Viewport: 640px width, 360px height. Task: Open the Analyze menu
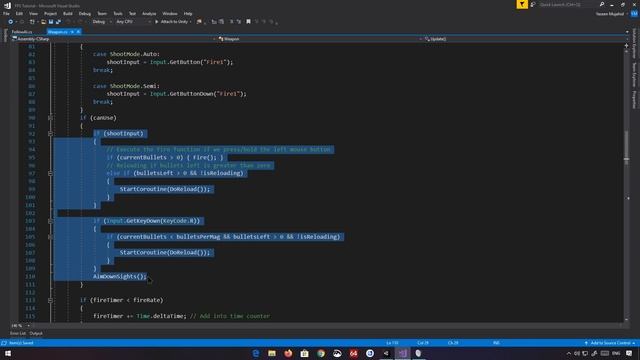click(149, 13)
